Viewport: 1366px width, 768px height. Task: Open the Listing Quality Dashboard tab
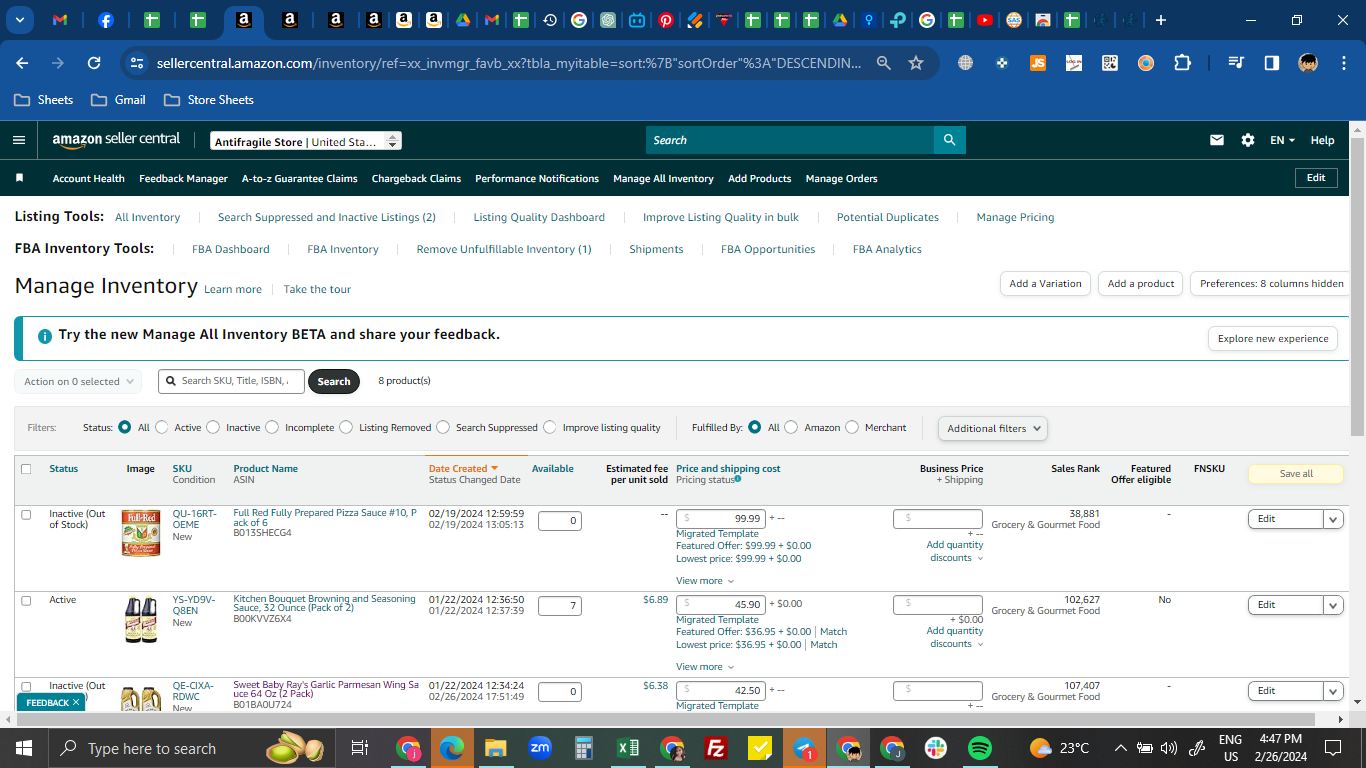(539, 217)
